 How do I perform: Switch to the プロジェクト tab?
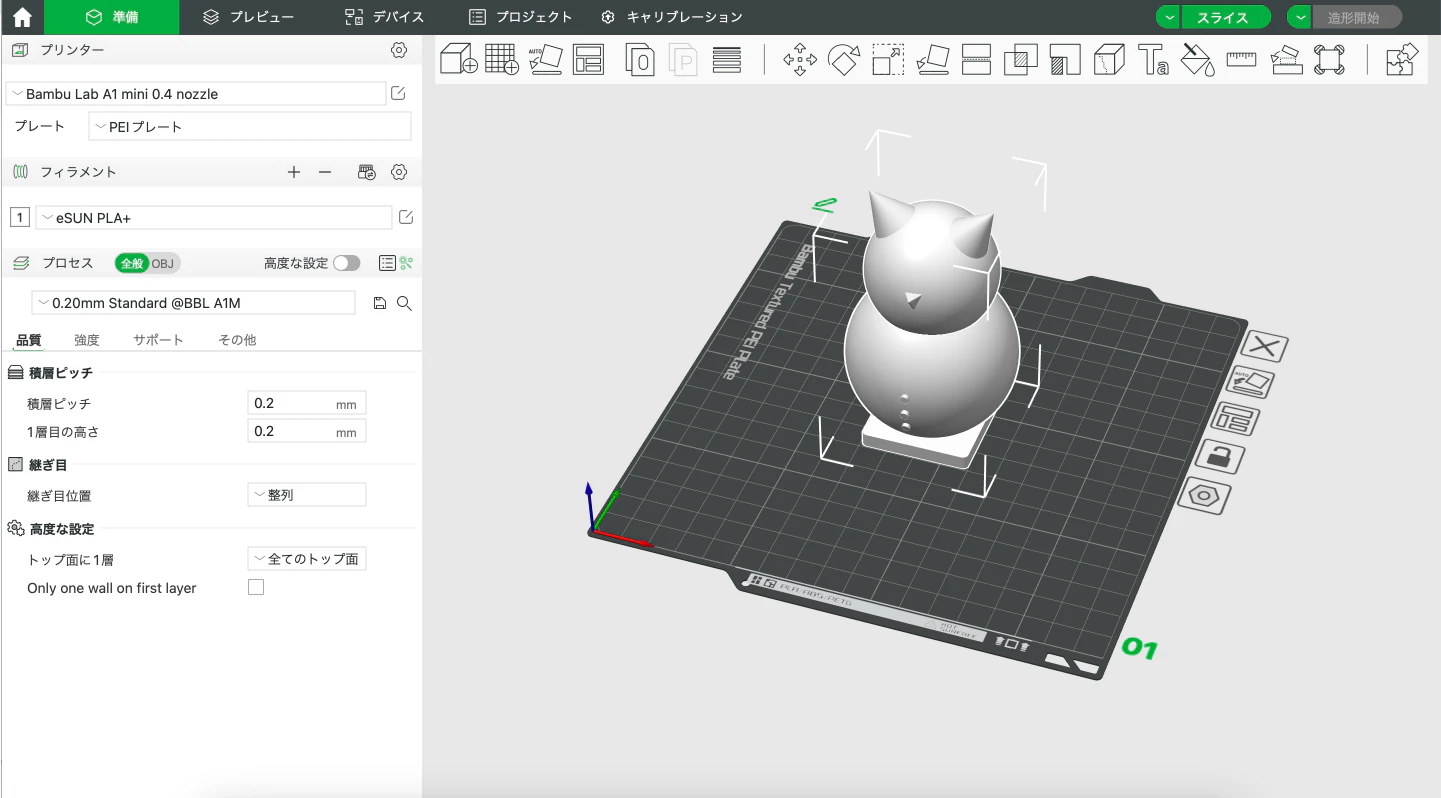pyautogui.click(x=521, y=17)
